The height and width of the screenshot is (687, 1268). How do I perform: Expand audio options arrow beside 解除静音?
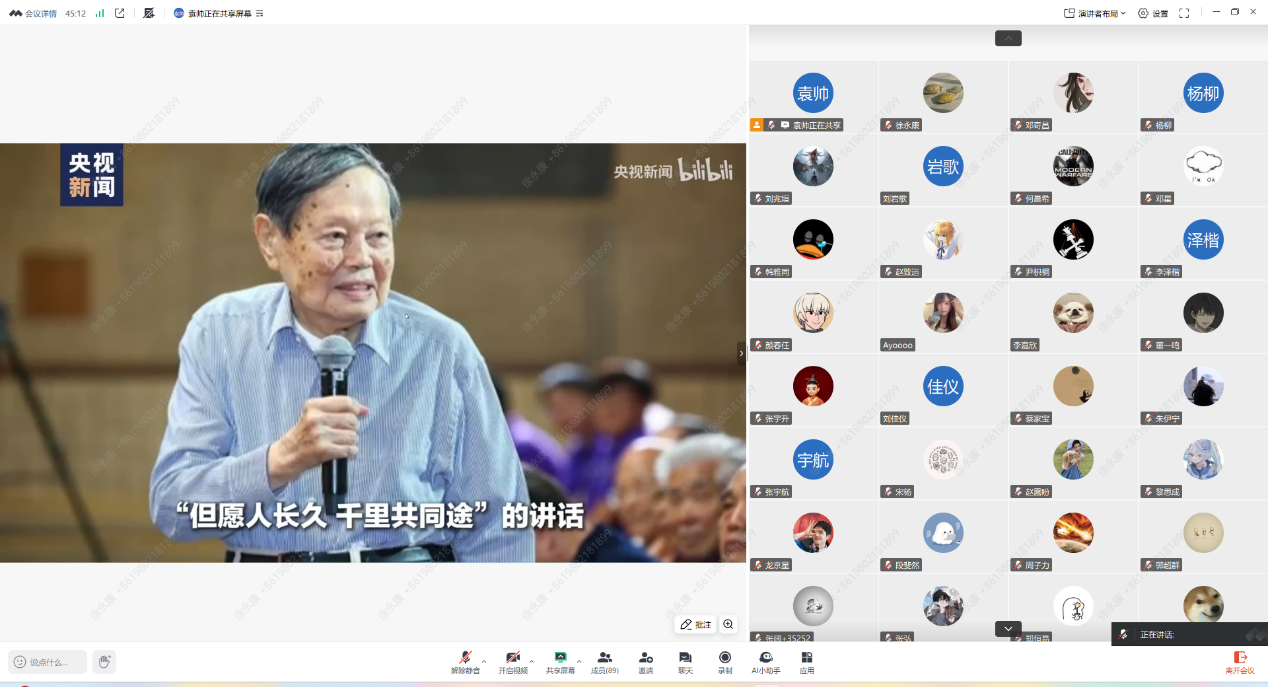click(484, 661)
